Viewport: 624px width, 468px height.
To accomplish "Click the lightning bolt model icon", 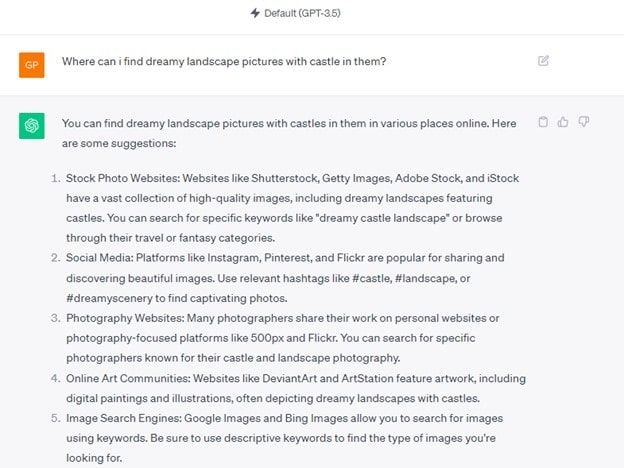I will coord(255,13).
